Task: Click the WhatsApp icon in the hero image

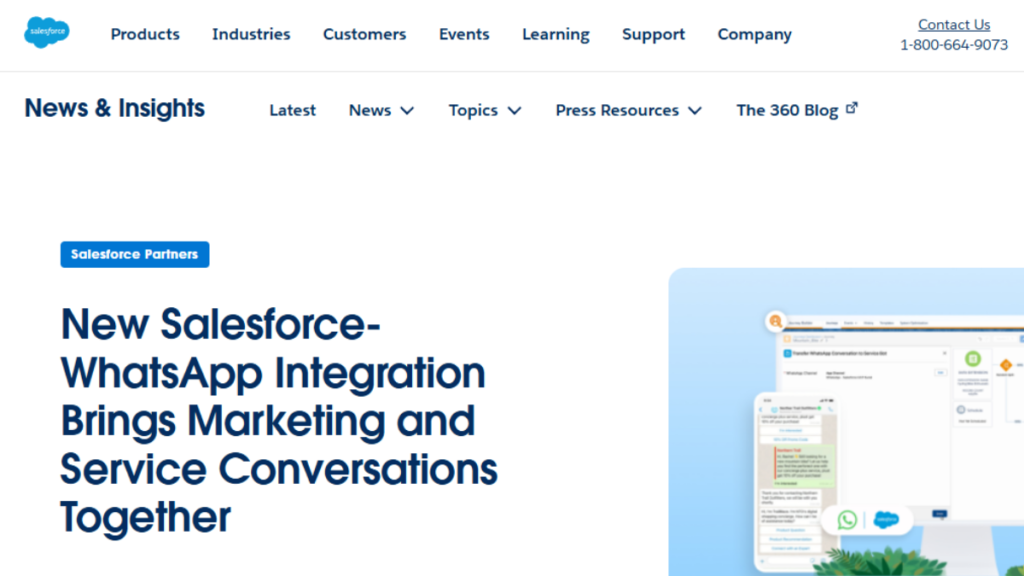Action: [849, 519]
